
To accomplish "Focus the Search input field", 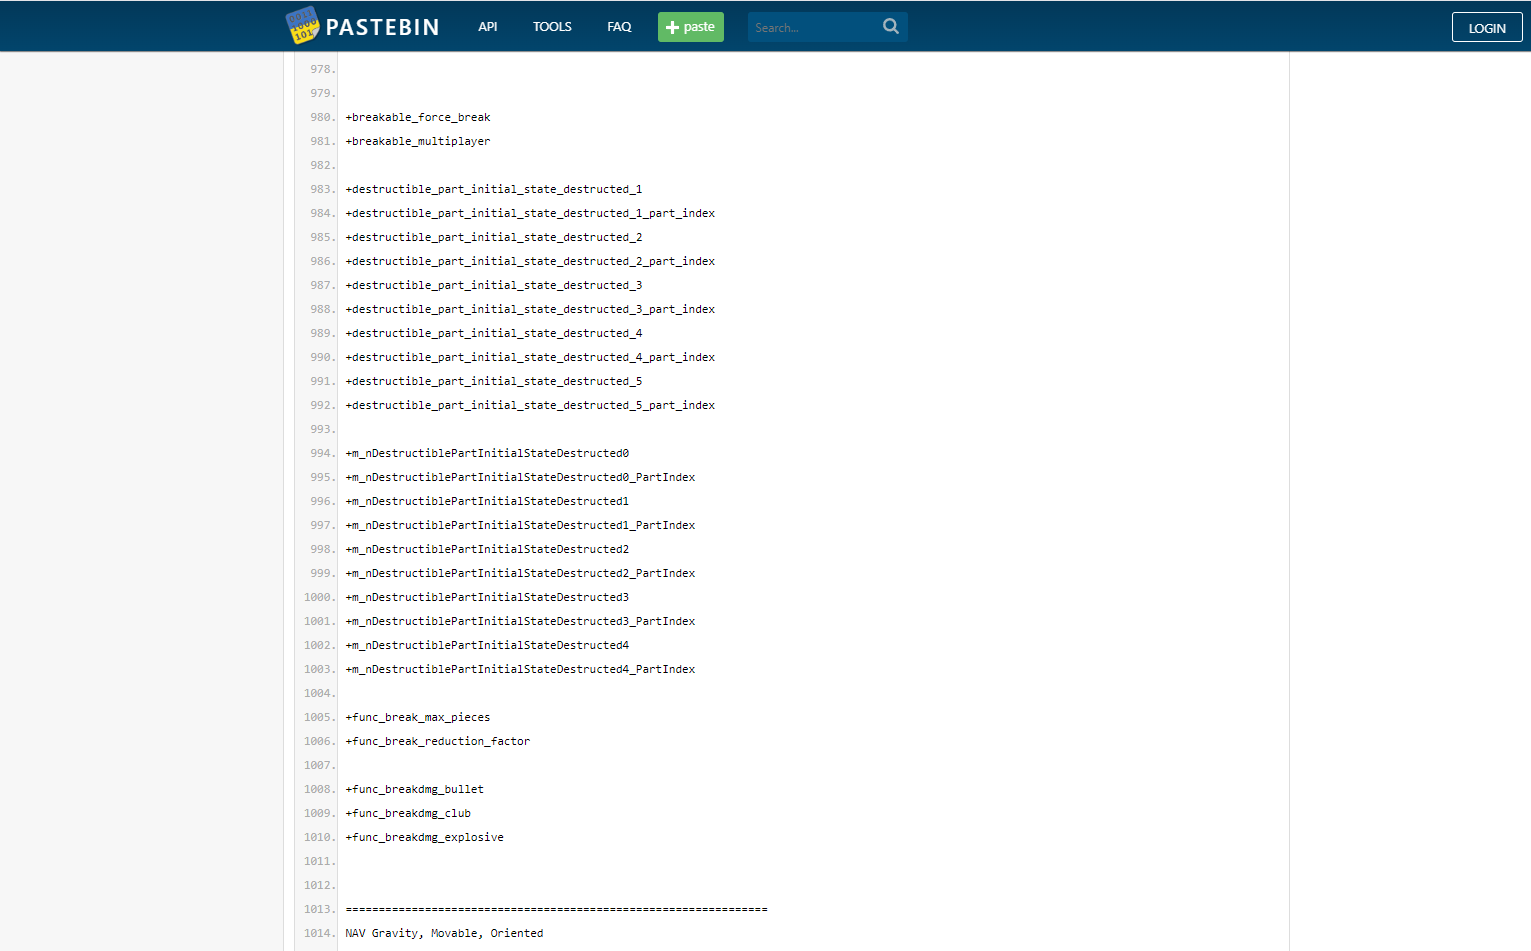I will (x=812, y=28).
